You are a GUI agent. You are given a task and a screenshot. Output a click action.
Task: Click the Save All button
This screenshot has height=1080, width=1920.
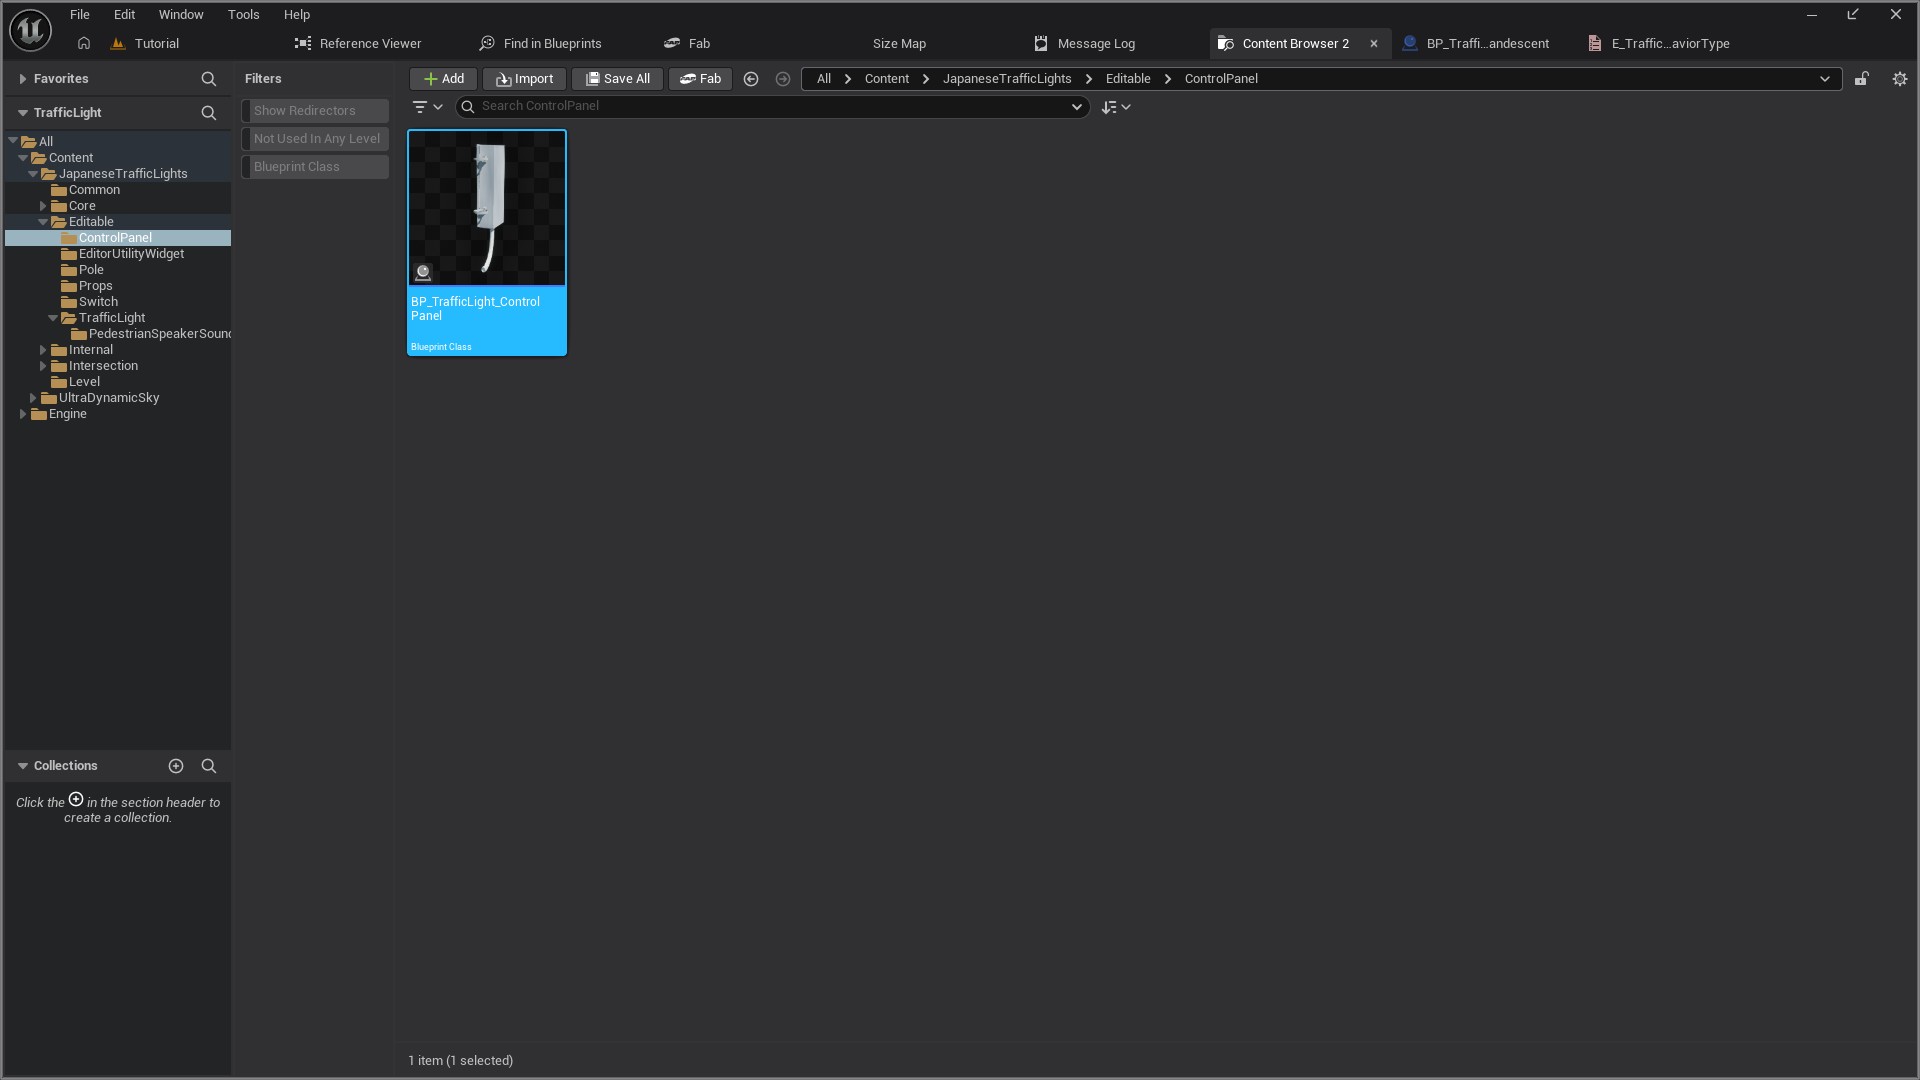617,79
